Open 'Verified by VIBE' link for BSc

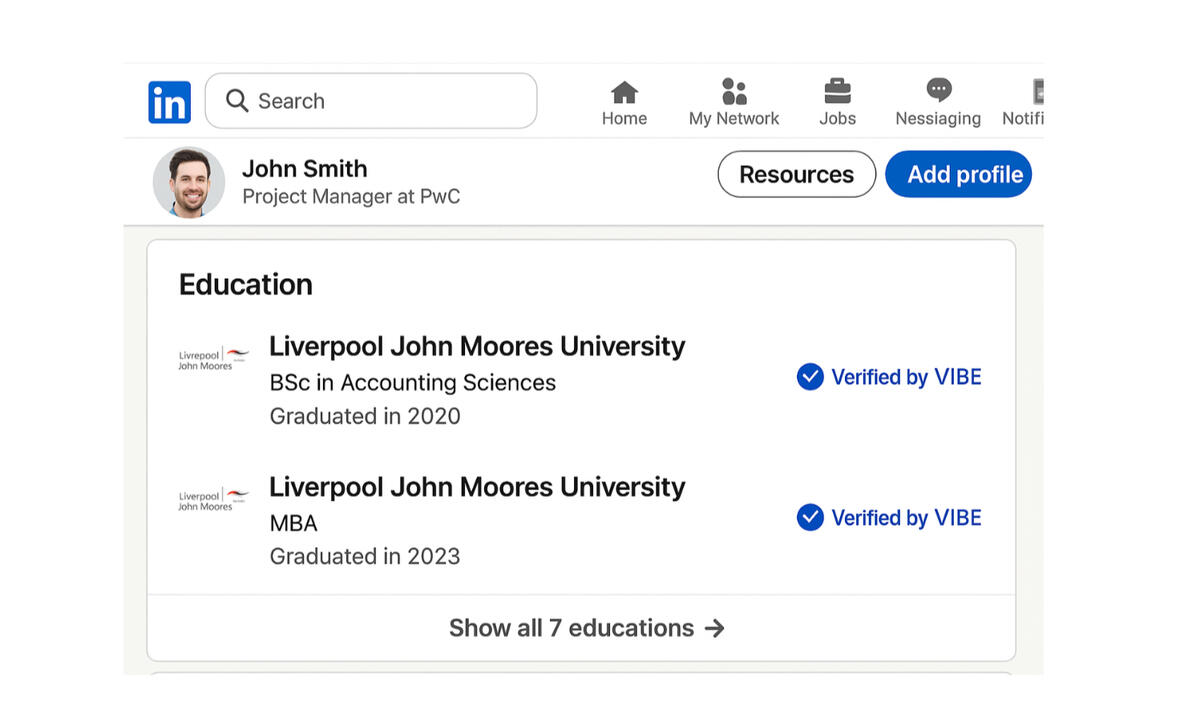pyautogui.click(x=907, y=377)
